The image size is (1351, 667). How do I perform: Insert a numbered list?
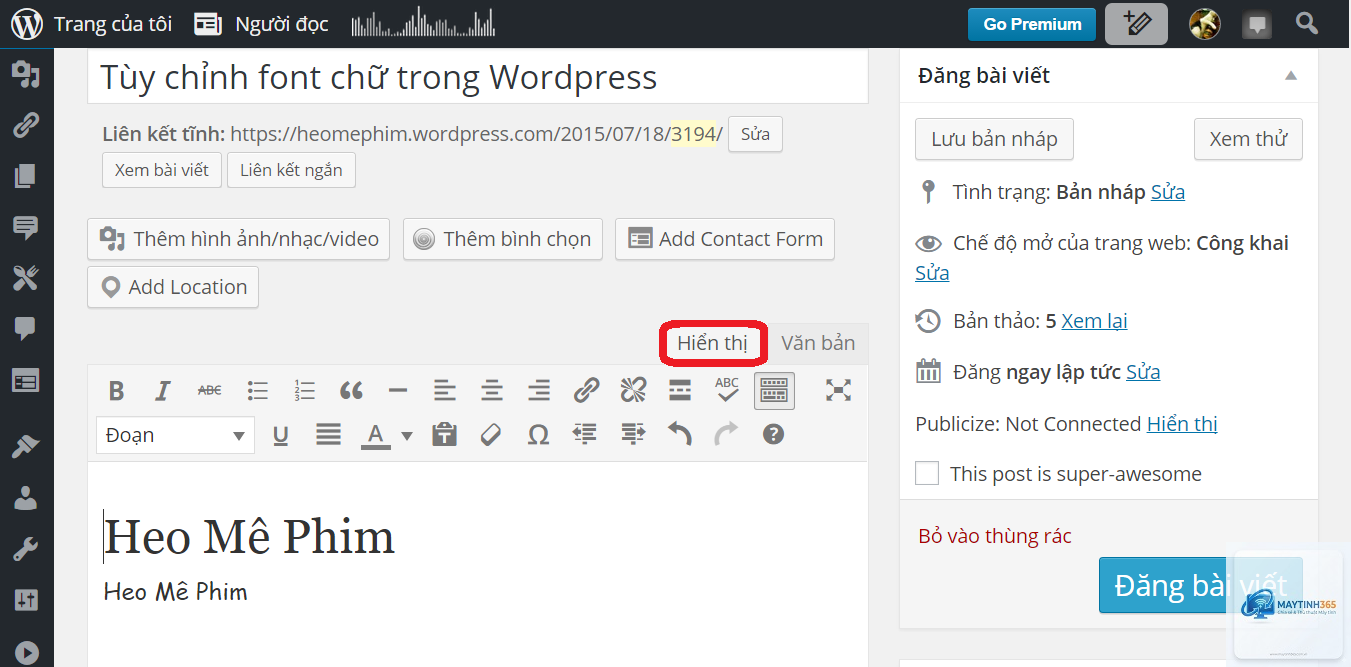304,391
